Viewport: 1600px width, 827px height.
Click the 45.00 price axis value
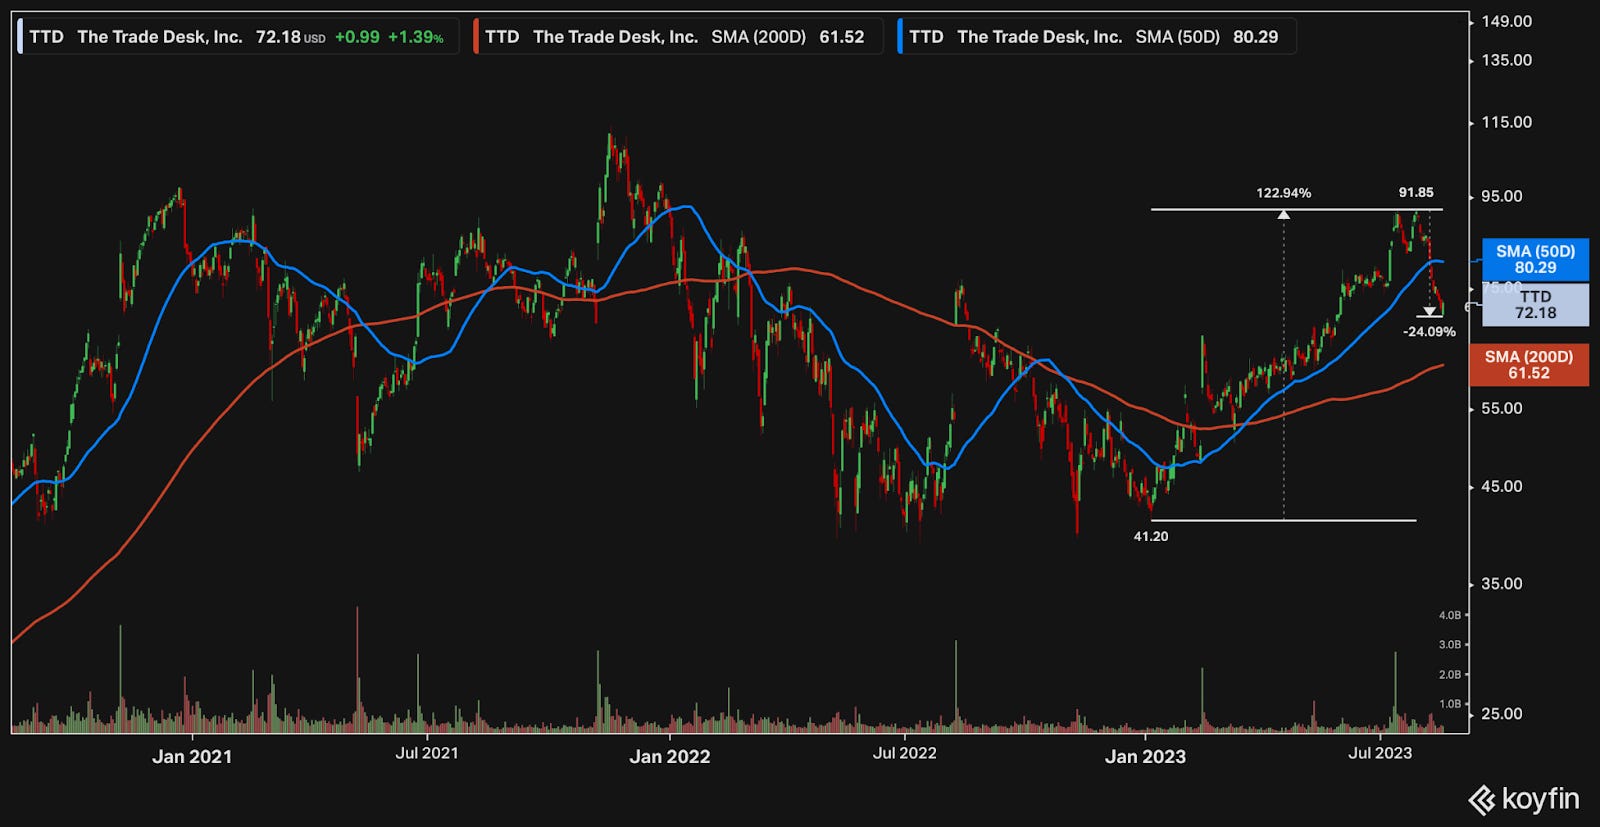pos(1502,486)
